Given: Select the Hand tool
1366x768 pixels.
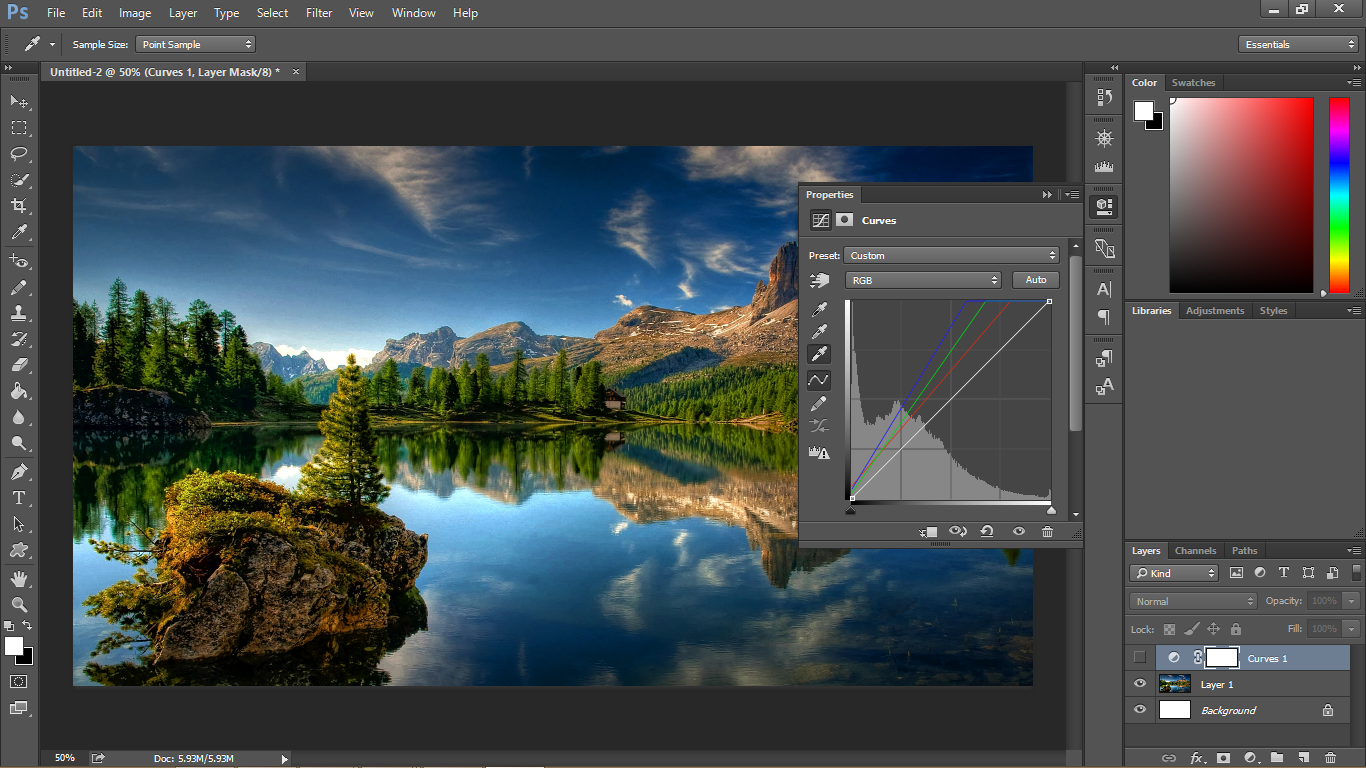Looking at the screenshot, I should pos(19,578).
